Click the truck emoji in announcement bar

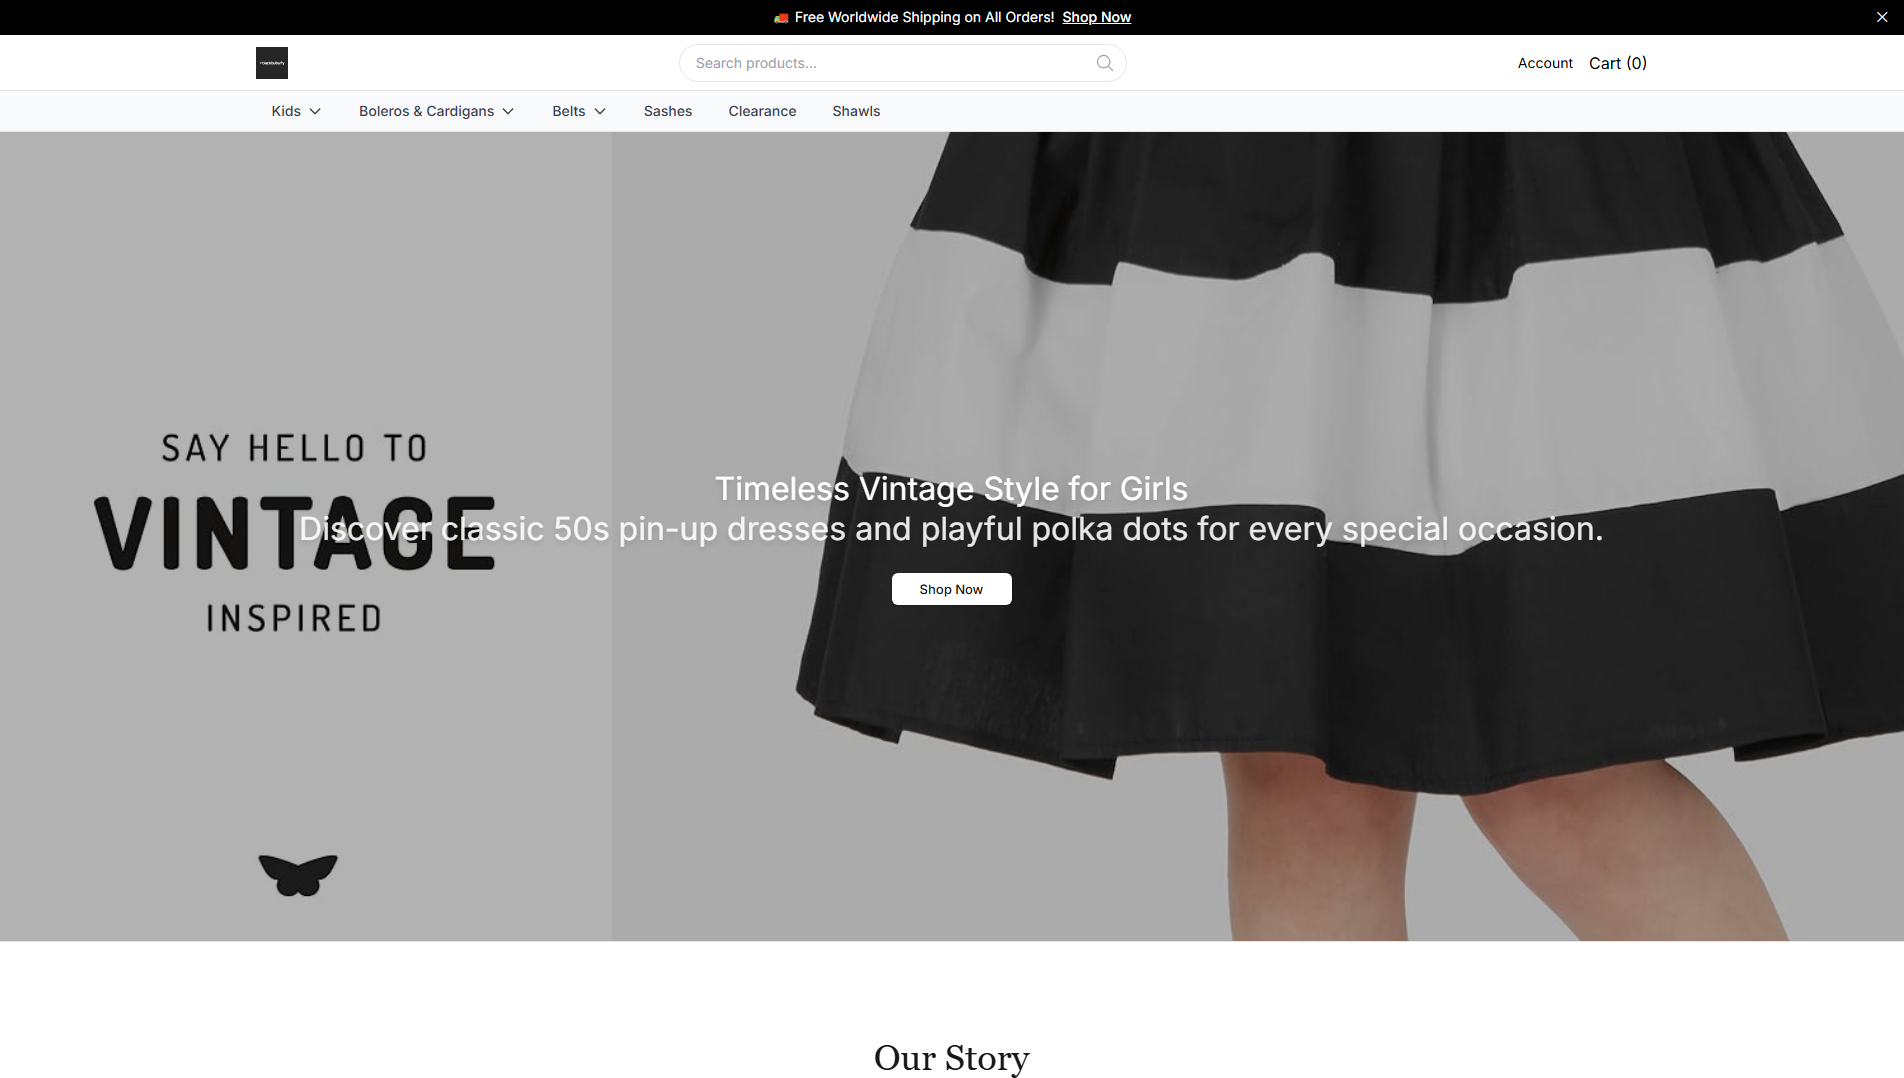(781, 17)
